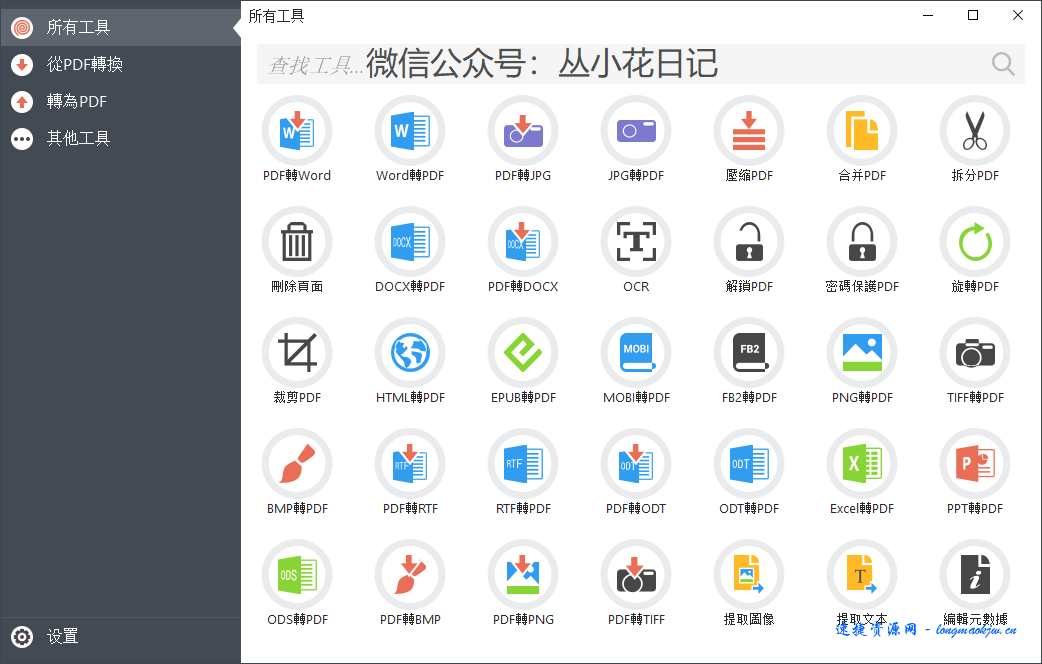Viewport: 1042px width, 664px height.
Task: Launch DOCX轉PDF converter
Action: tap(410, 242)
